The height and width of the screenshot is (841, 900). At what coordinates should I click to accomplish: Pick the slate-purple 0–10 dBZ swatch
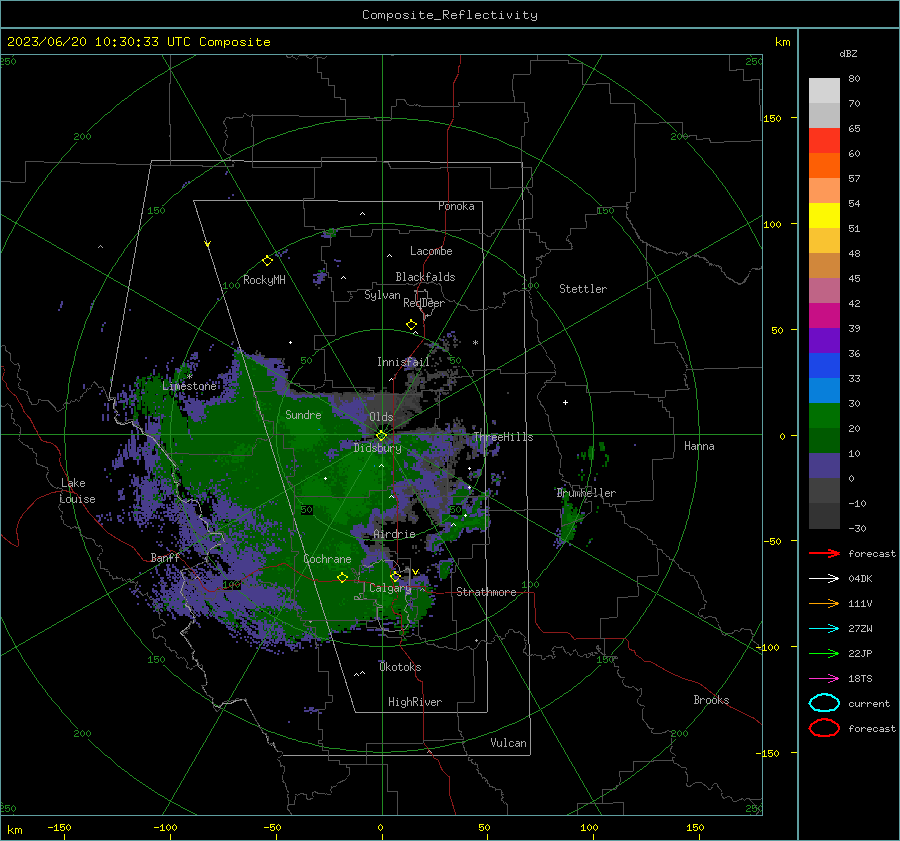pyautogui.click(x=824, y=466)
